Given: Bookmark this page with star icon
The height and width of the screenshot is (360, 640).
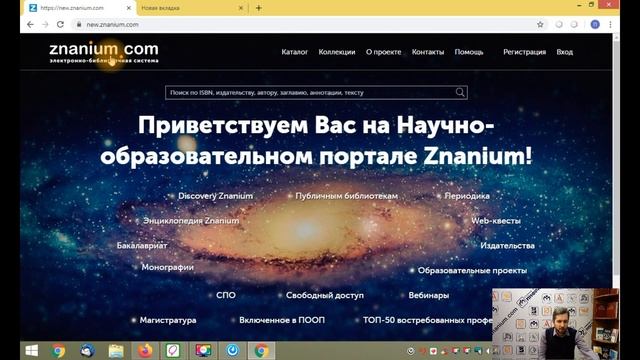Looking at the screenshot, I should 540,24.
